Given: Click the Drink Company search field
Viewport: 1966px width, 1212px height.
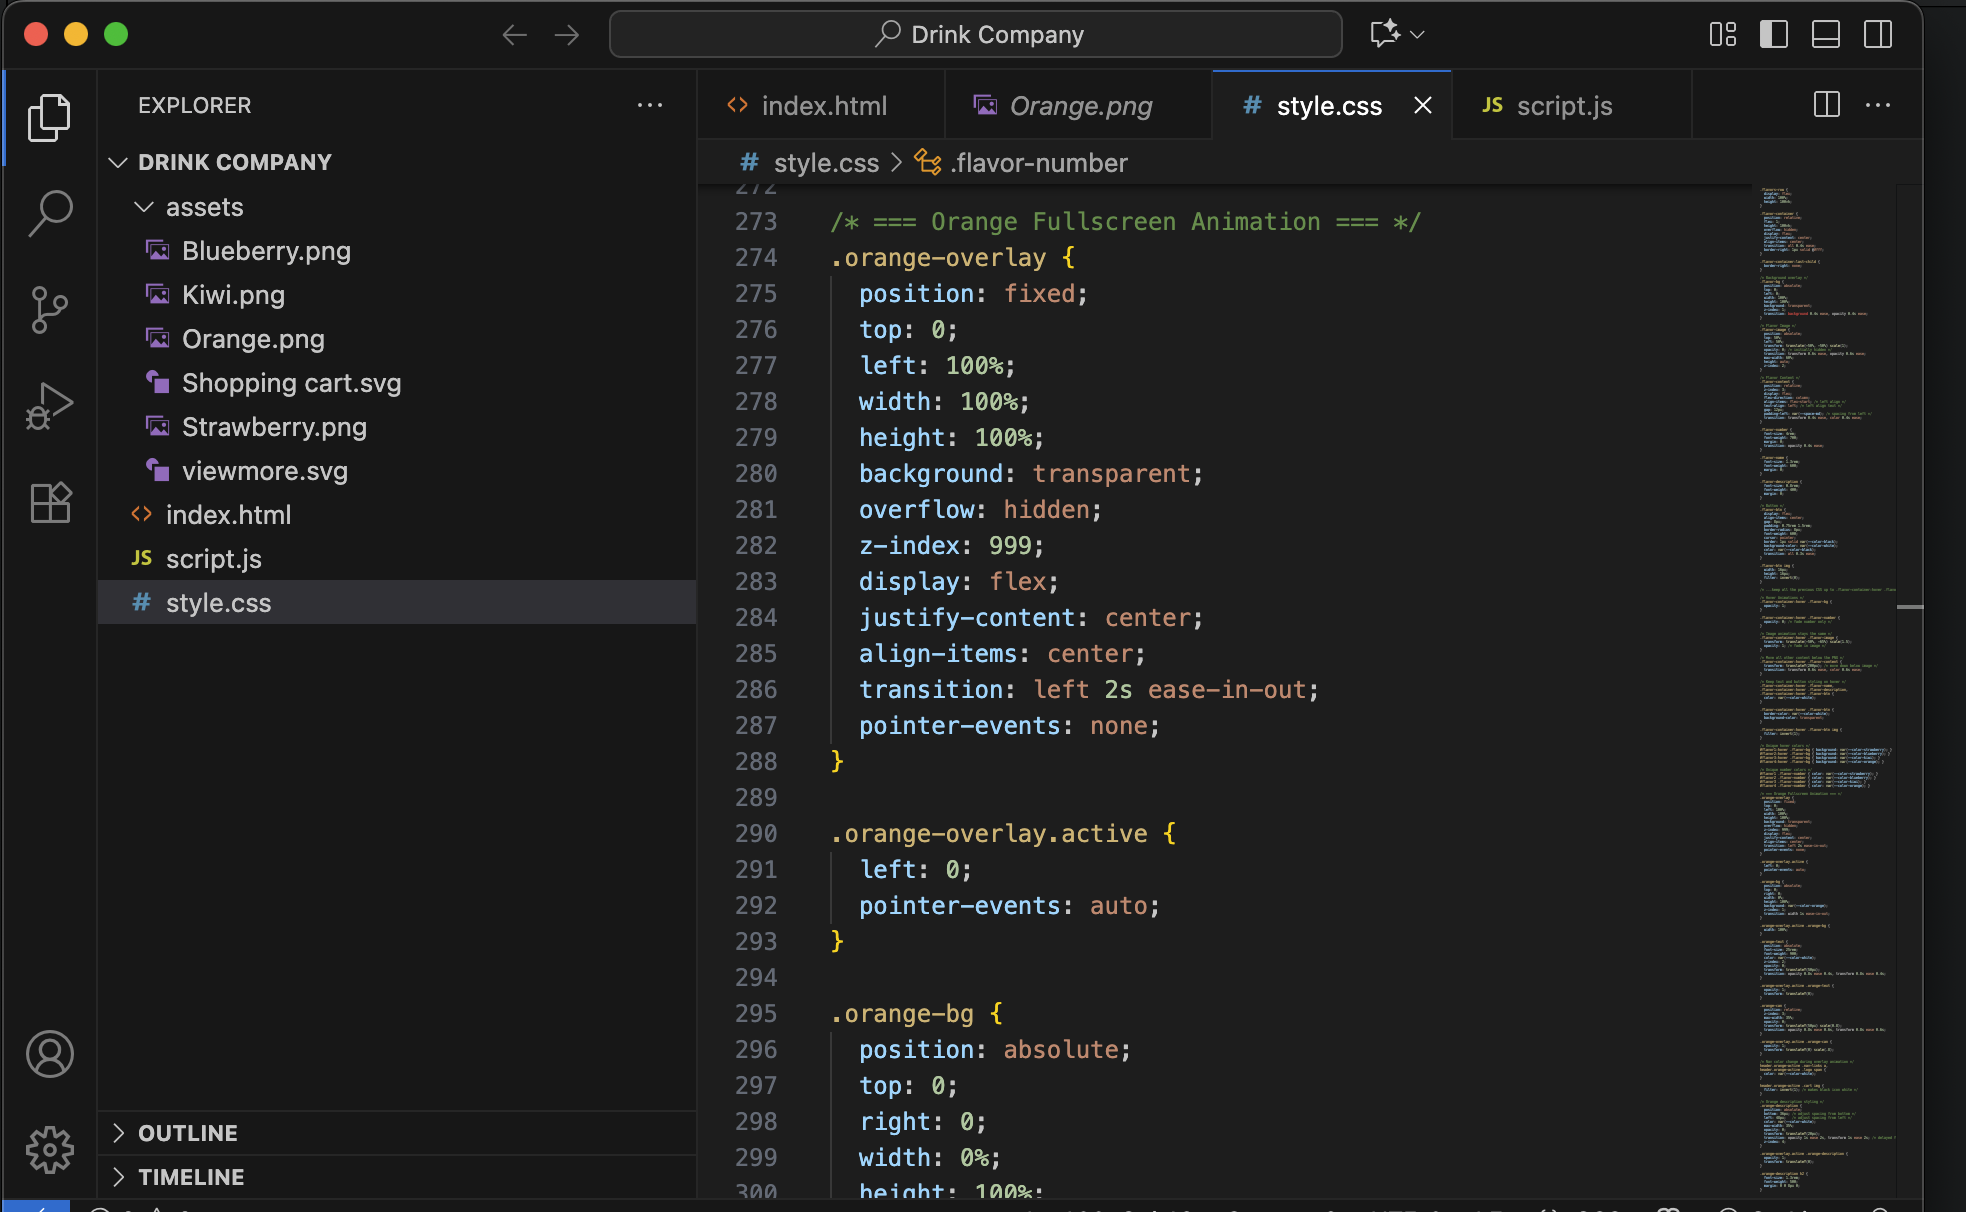Looking at the screenshot, I should point(975,35).
